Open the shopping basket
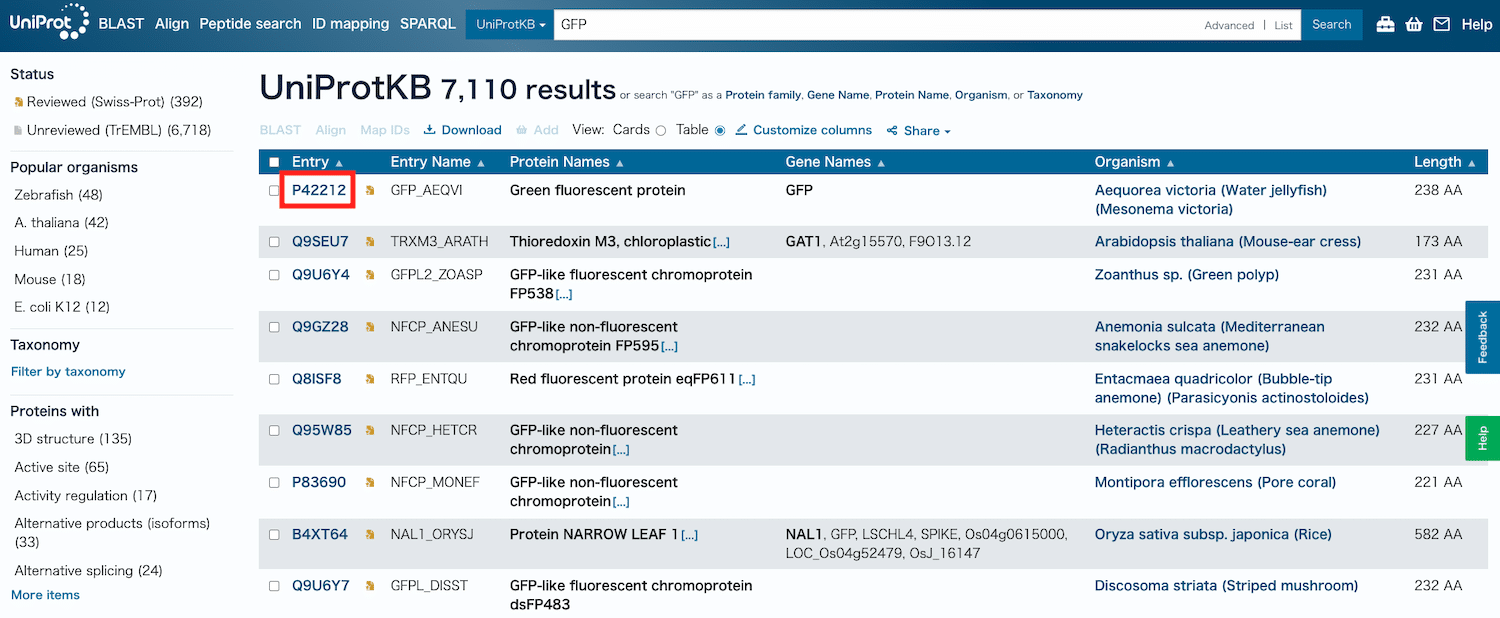This screenshot has height=618, width=1500. [x=1413, y=23]
